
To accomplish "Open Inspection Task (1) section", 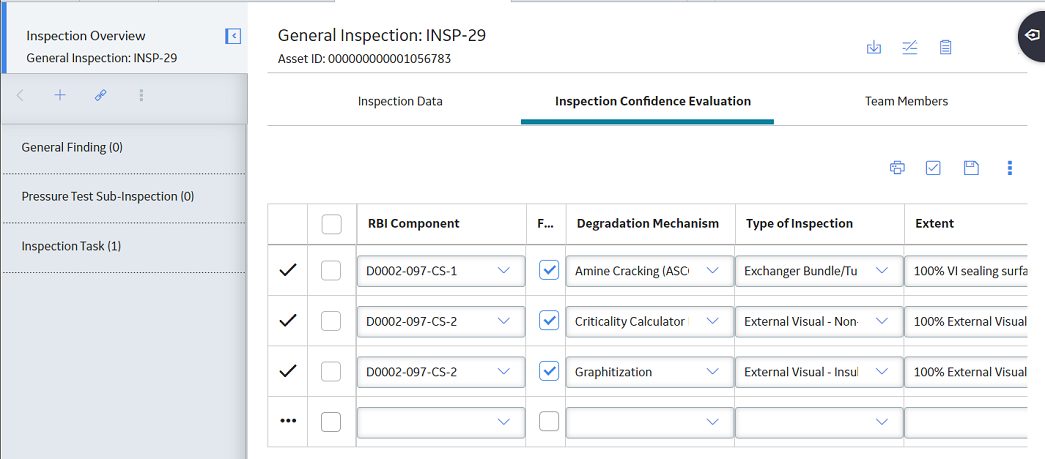I will tap(71, 246).
